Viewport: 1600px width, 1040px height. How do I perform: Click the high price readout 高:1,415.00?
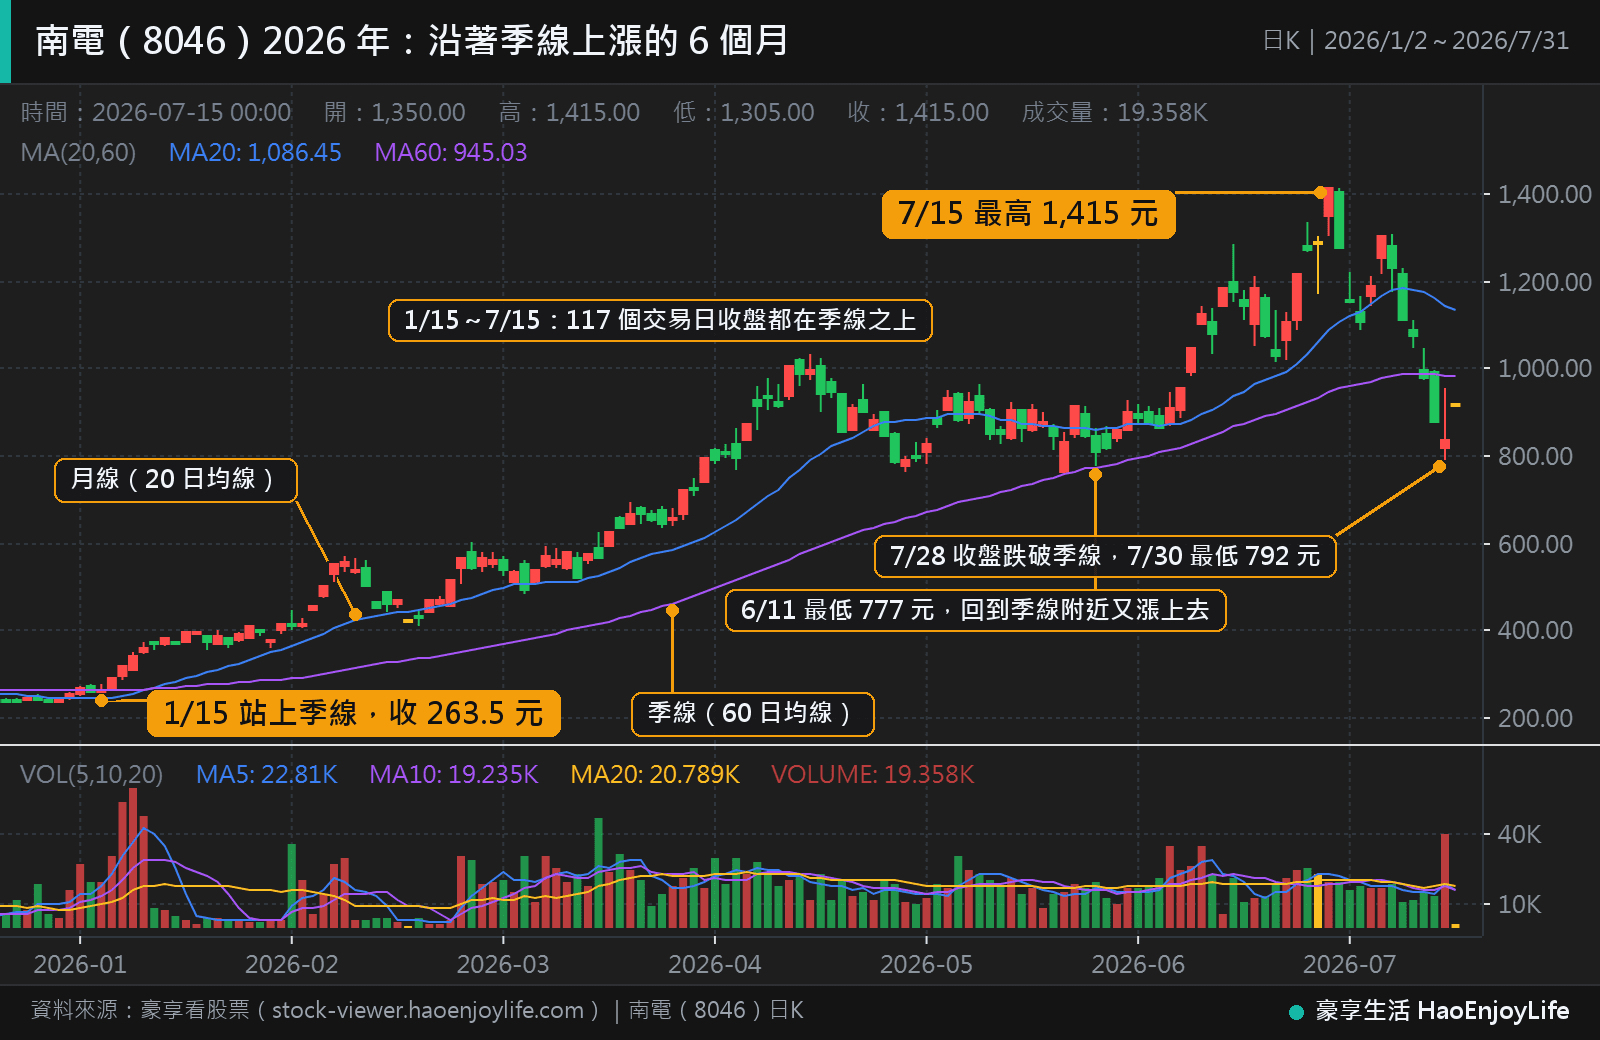[x=569, y=112]
